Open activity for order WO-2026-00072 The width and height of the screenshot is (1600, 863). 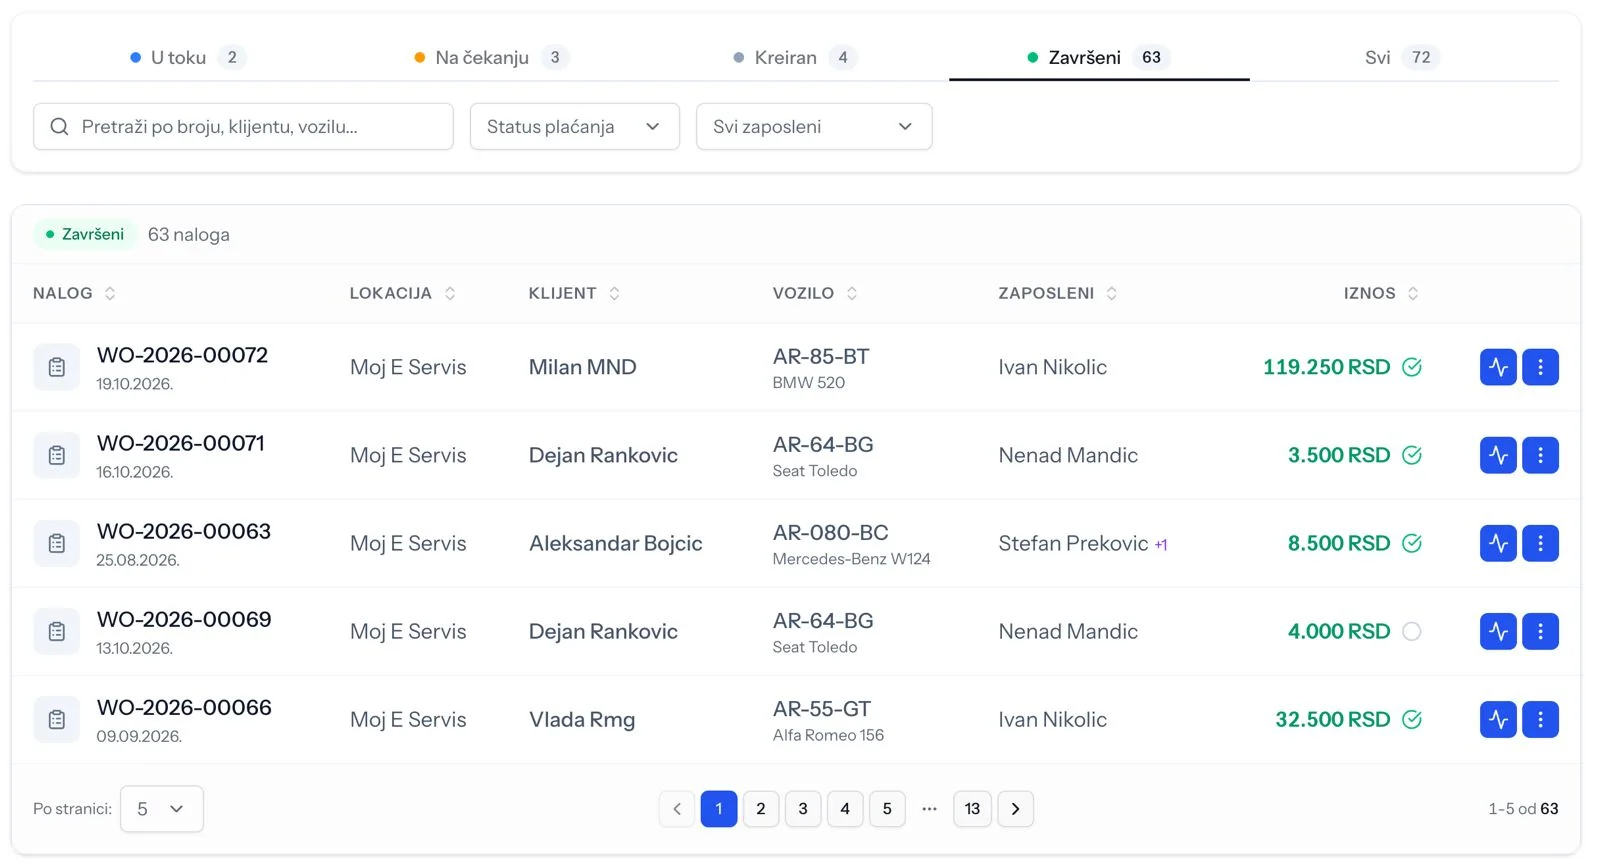tap(1498, 367)
